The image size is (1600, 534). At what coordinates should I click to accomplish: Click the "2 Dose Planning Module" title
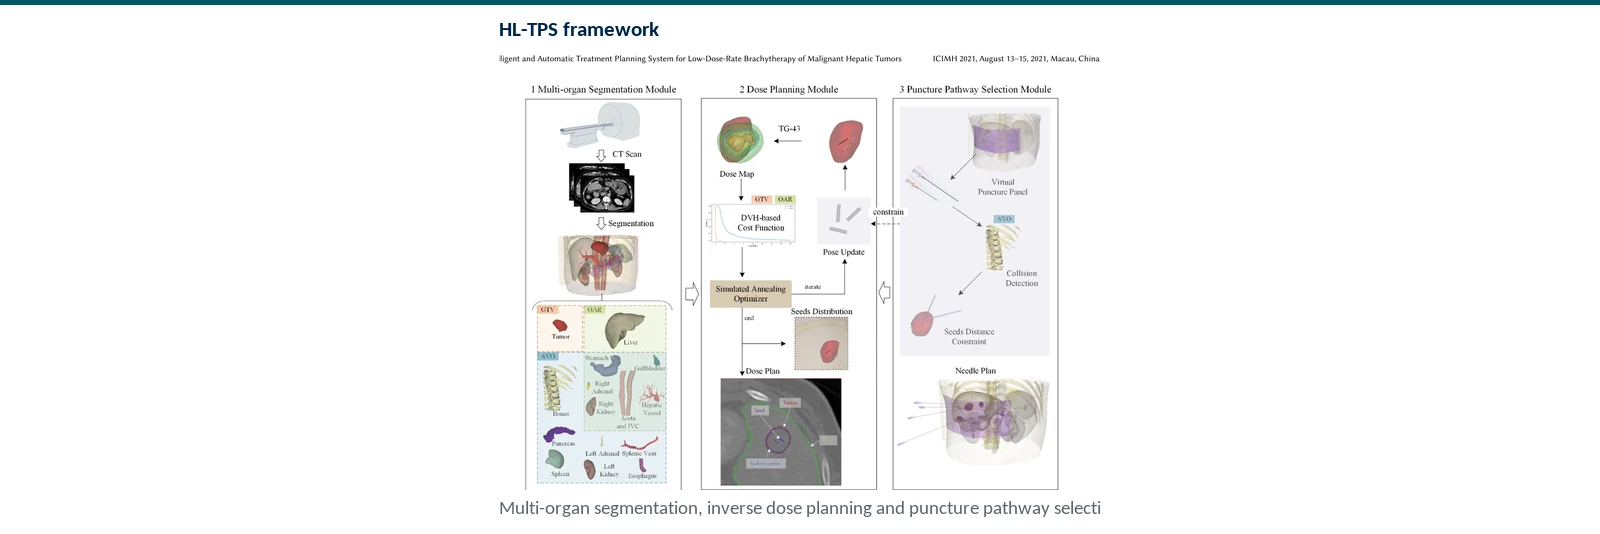789,89
